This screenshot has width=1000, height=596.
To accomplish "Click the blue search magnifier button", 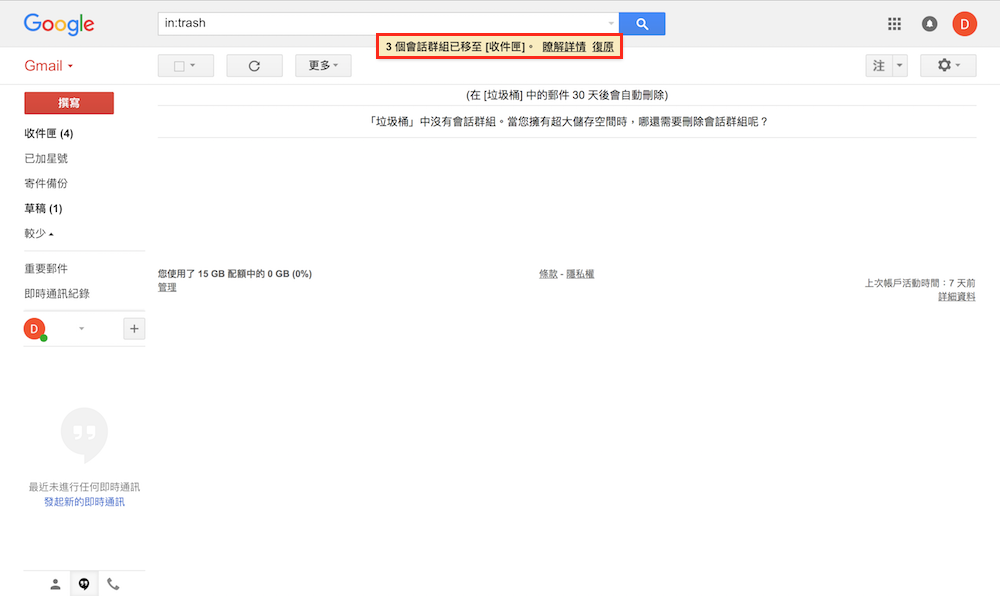I will pyautogui.click(x=642, y=23).
